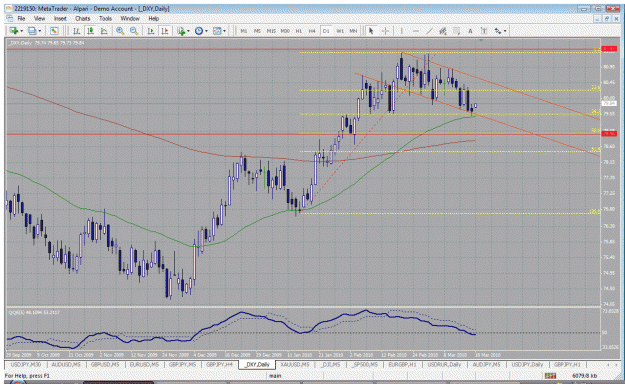This screenshot has width=625, height=384.
Task: Switch chart to Candlesticks mode
Action: 90,31
